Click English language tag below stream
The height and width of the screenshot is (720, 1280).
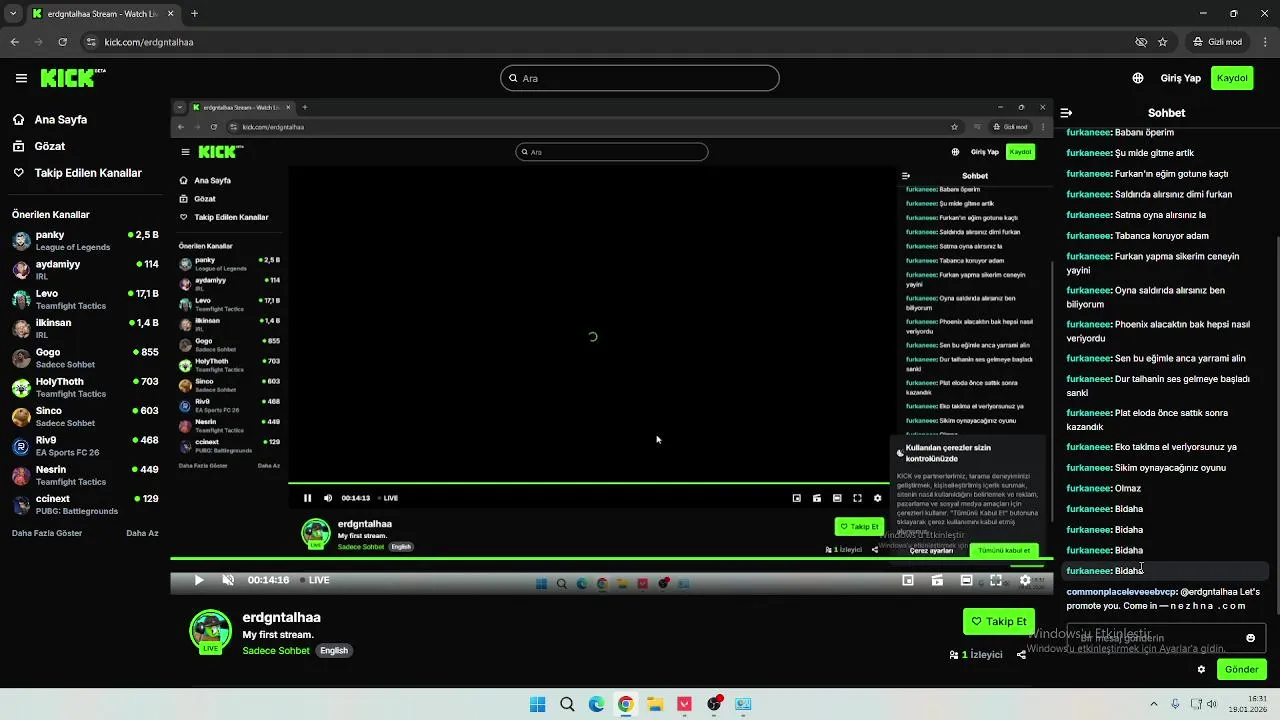click(x=334, y=651)
